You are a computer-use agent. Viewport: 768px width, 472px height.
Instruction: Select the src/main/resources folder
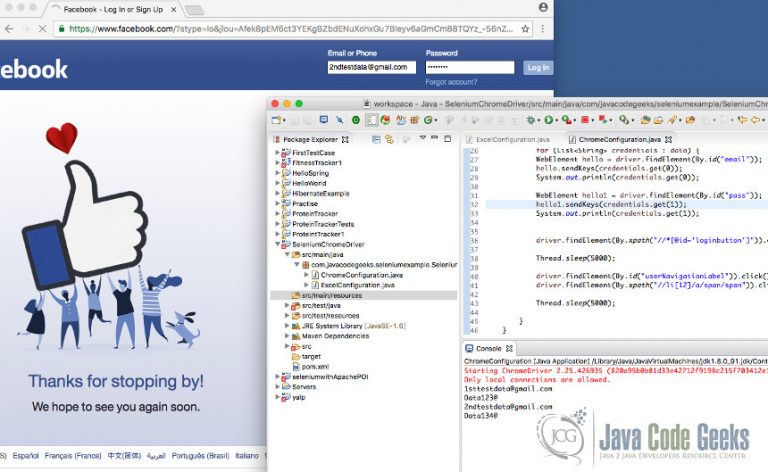click(x=332, y=295)
